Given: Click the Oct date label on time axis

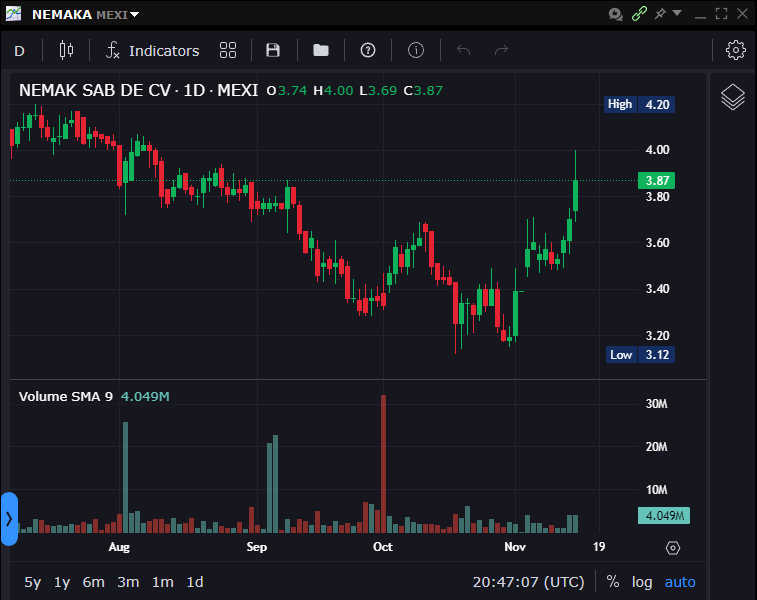Looking at the screenshot, I should (x=383, y=547).
